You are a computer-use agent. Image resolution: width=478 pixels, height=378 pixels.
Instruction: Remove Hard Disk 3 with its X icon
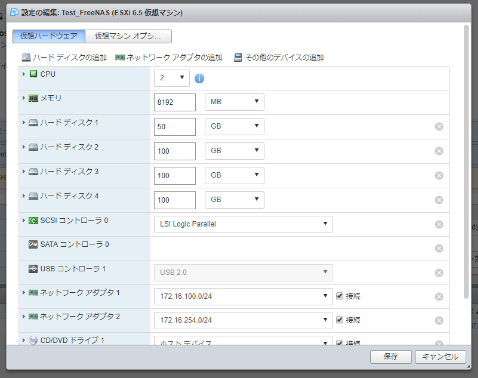point(439,175)
